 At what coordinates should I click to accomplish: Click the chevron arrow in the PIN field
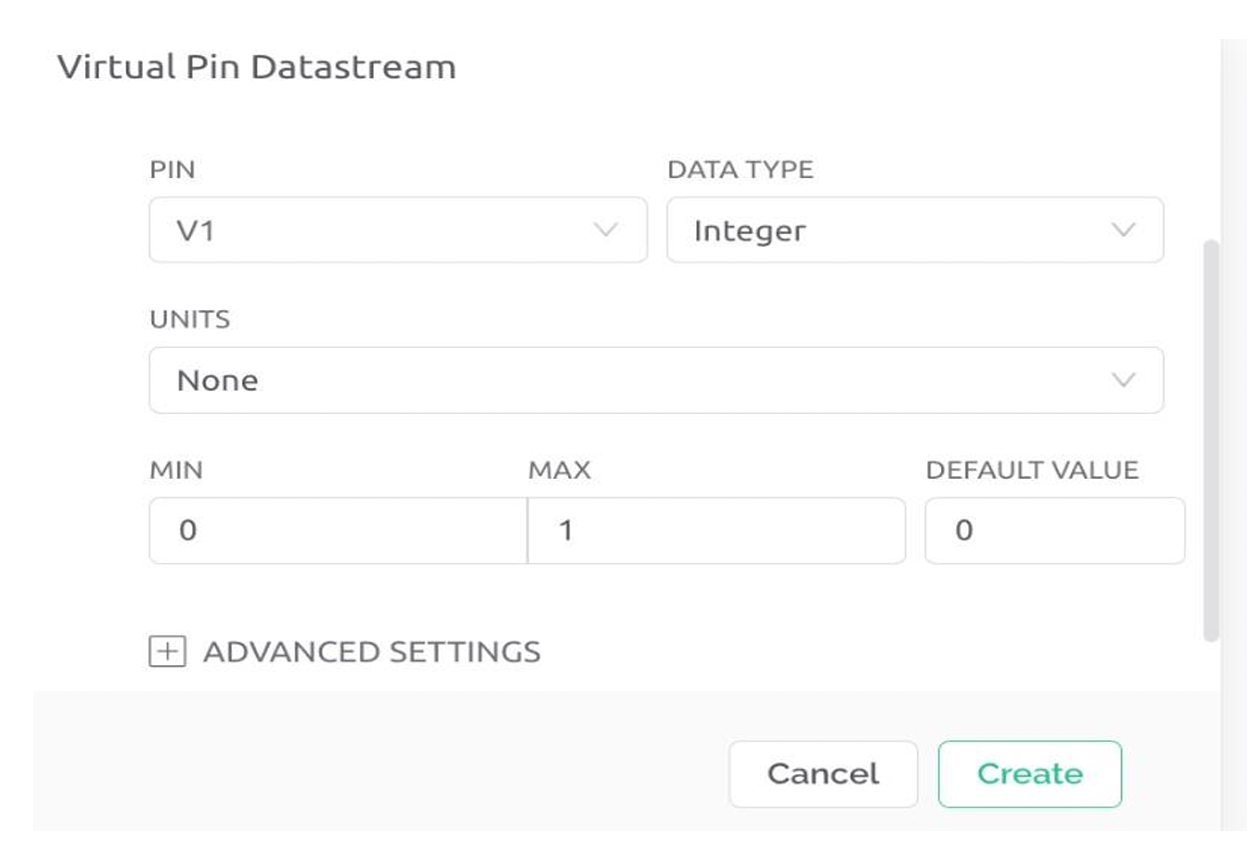pyautogui.click(x=605, y=230)
